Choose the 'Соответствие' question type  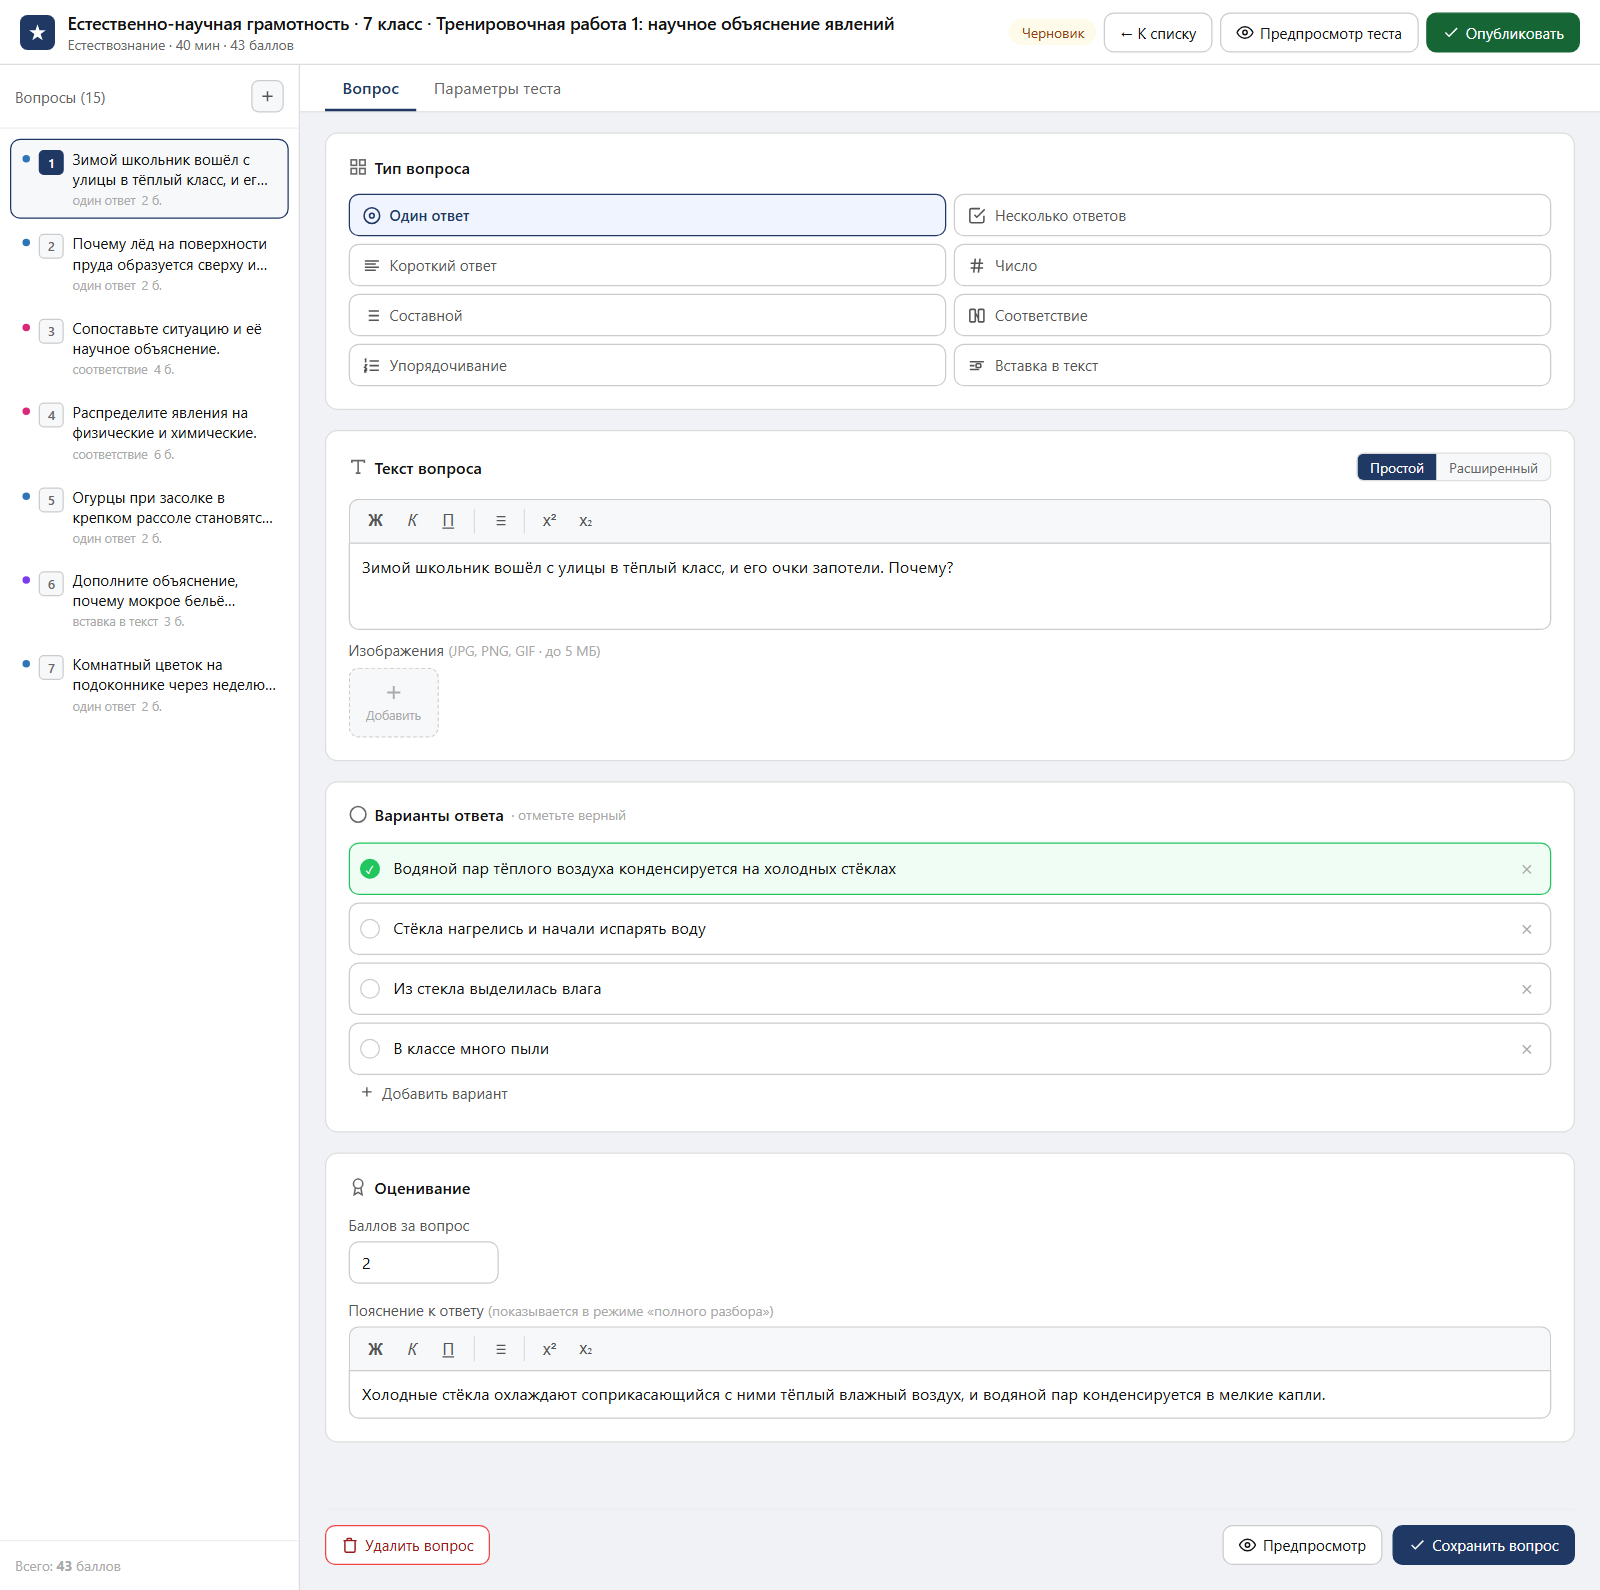pyautogui.click(x=1252, y=316)
